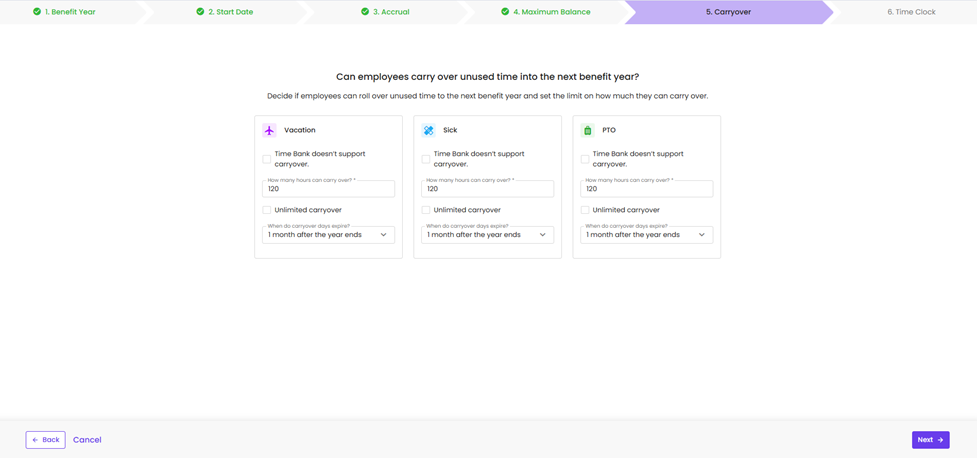Select the 5. Carryover step tab
Viewport: 977px width, 458px height.
pyautogui.click(x=728, y=12)
